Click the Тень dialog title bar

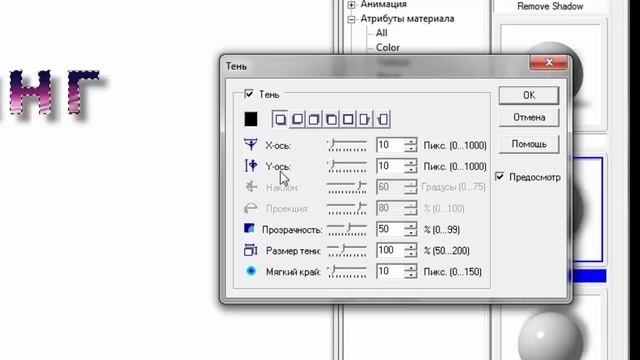coord(376,66)
